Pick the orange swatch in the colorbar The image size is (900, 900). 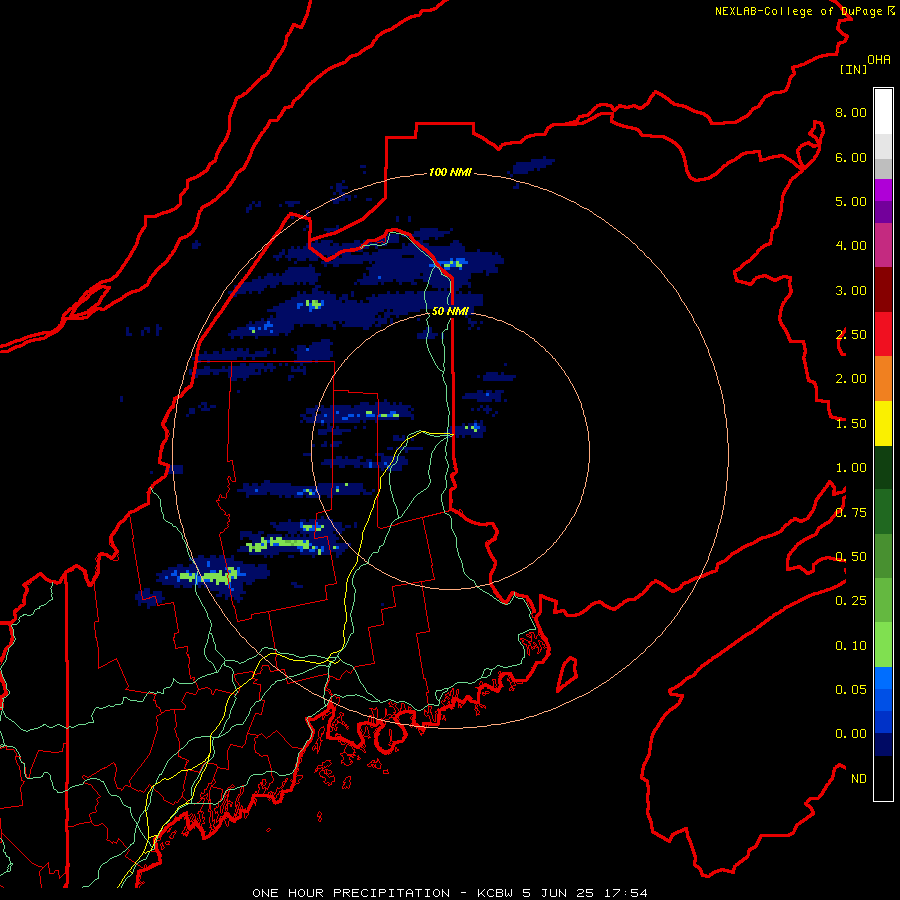pyautogui.click(x=883, y=379)
